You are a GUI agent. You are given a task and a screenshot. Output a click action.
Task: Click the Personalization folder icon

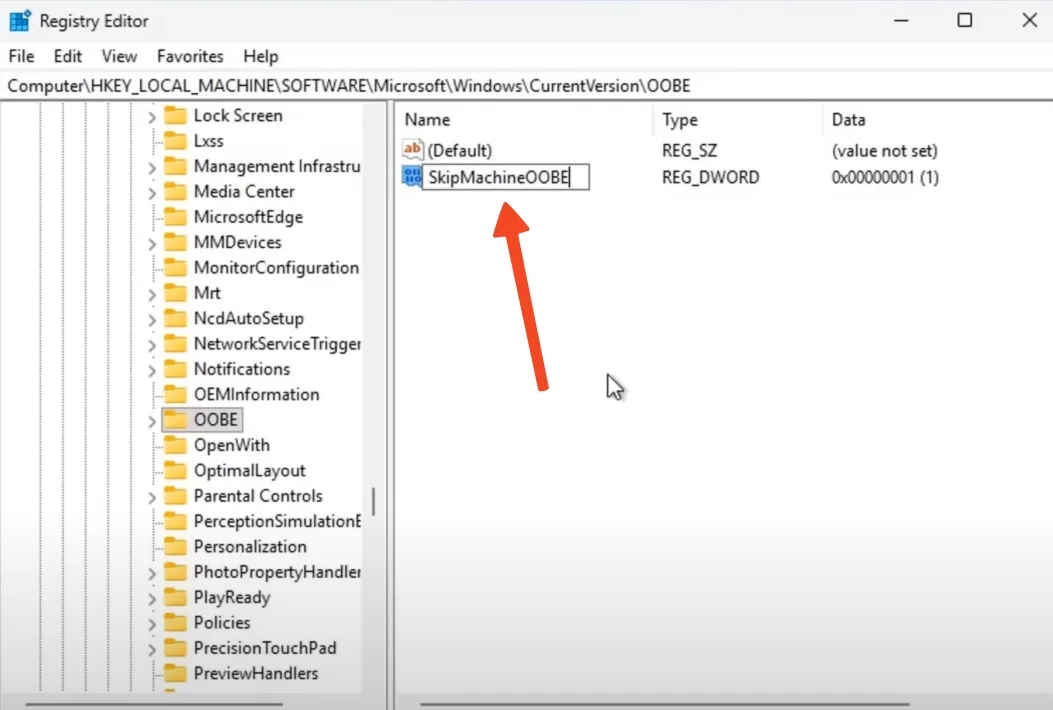click(x=176, y=547)
